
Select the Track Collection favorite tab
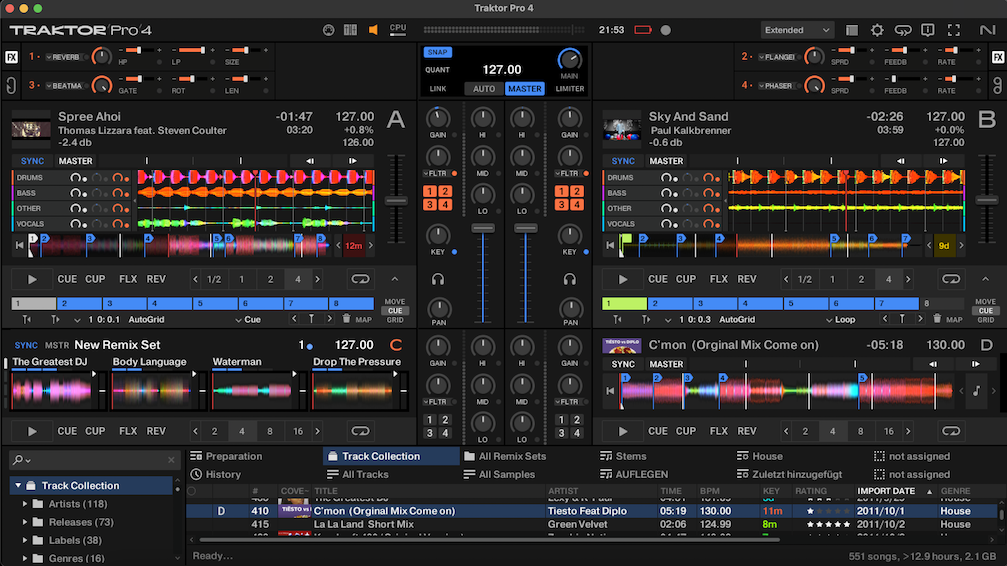click(391, 456)
